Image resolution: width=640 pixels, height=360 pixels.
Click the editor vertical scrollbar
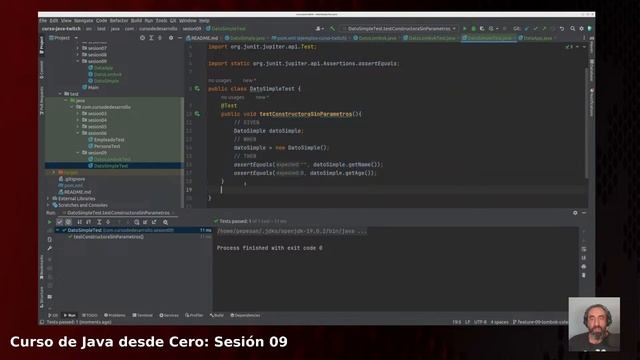tap(587, 122)
